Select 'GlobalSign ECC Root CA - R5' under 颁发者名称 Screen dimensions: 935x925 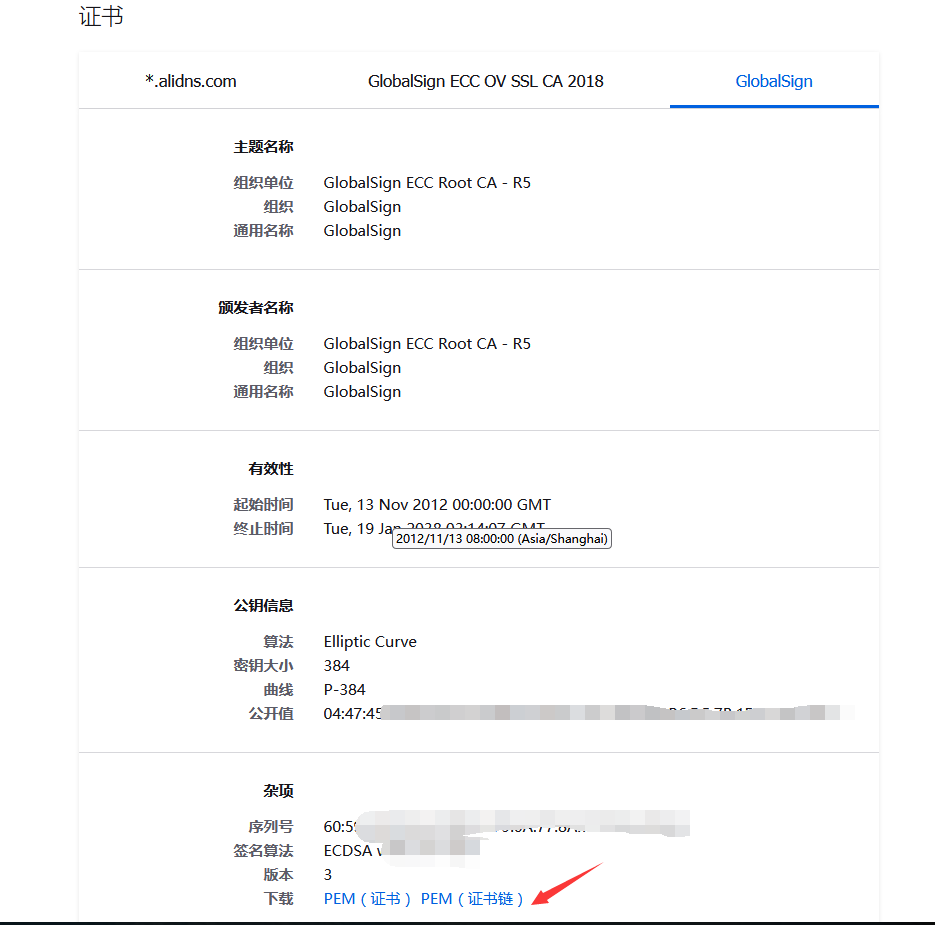coord(427,344)
